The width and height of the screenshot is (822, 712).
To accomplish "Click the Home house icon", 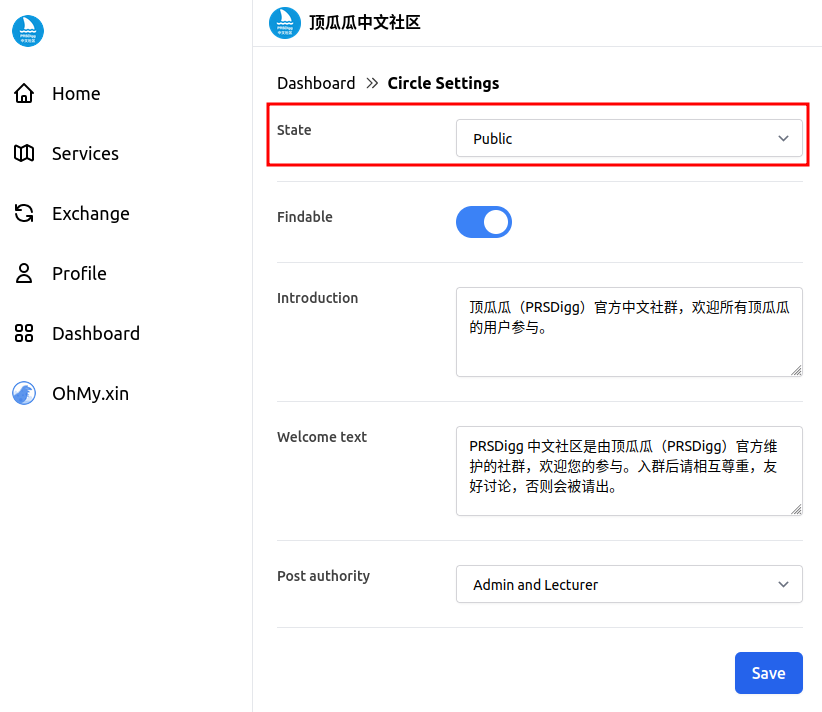I will [24, 94].
